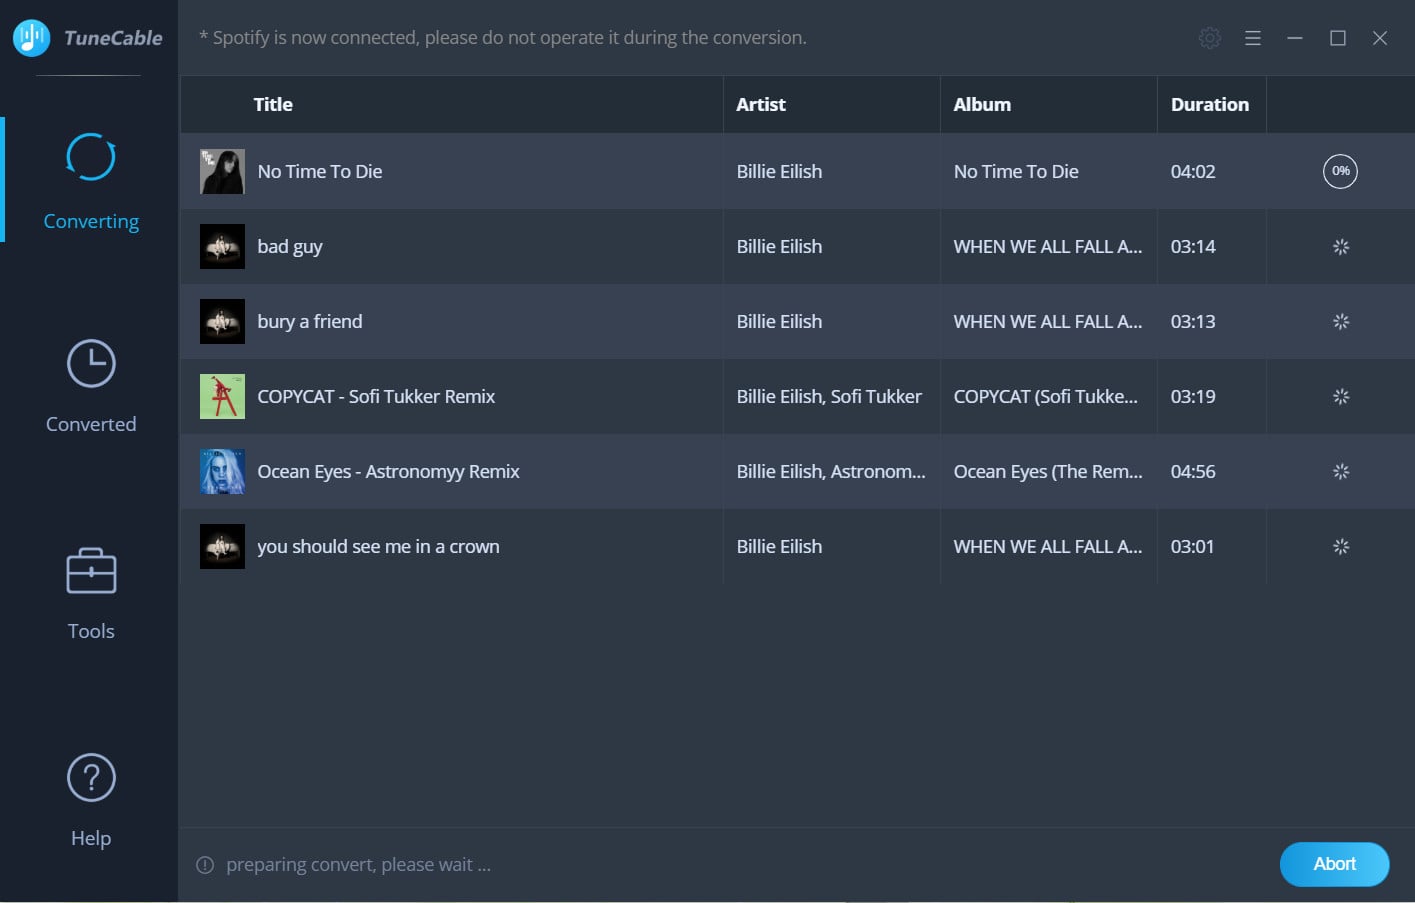Click duration 03:13

pyautogui.click(x=1193, y=321)
